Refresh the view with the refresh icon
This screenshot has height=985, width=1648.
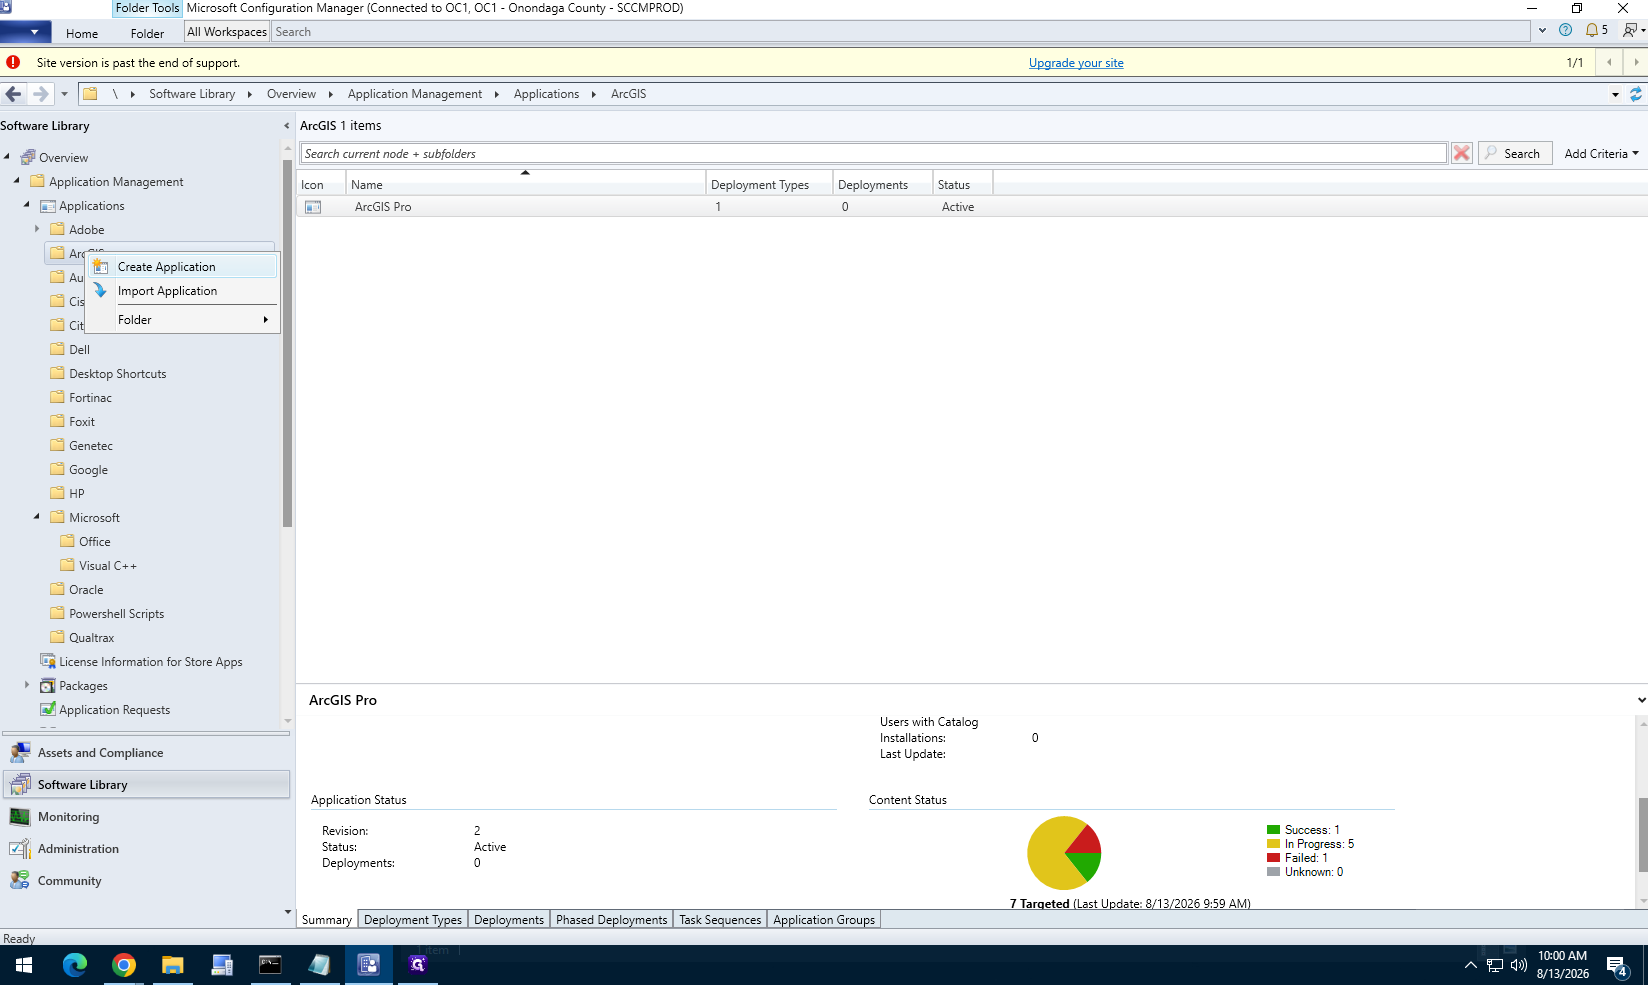[x=1636, y=94]
